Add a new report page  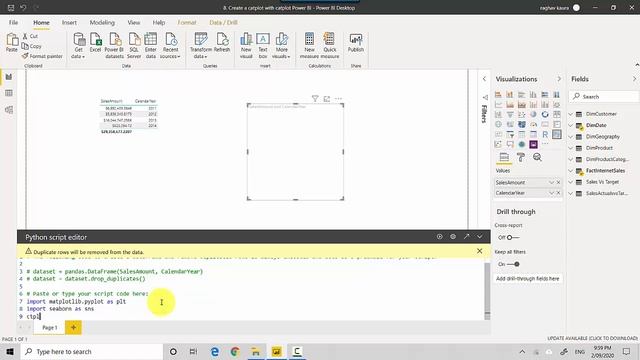[73, 327]
